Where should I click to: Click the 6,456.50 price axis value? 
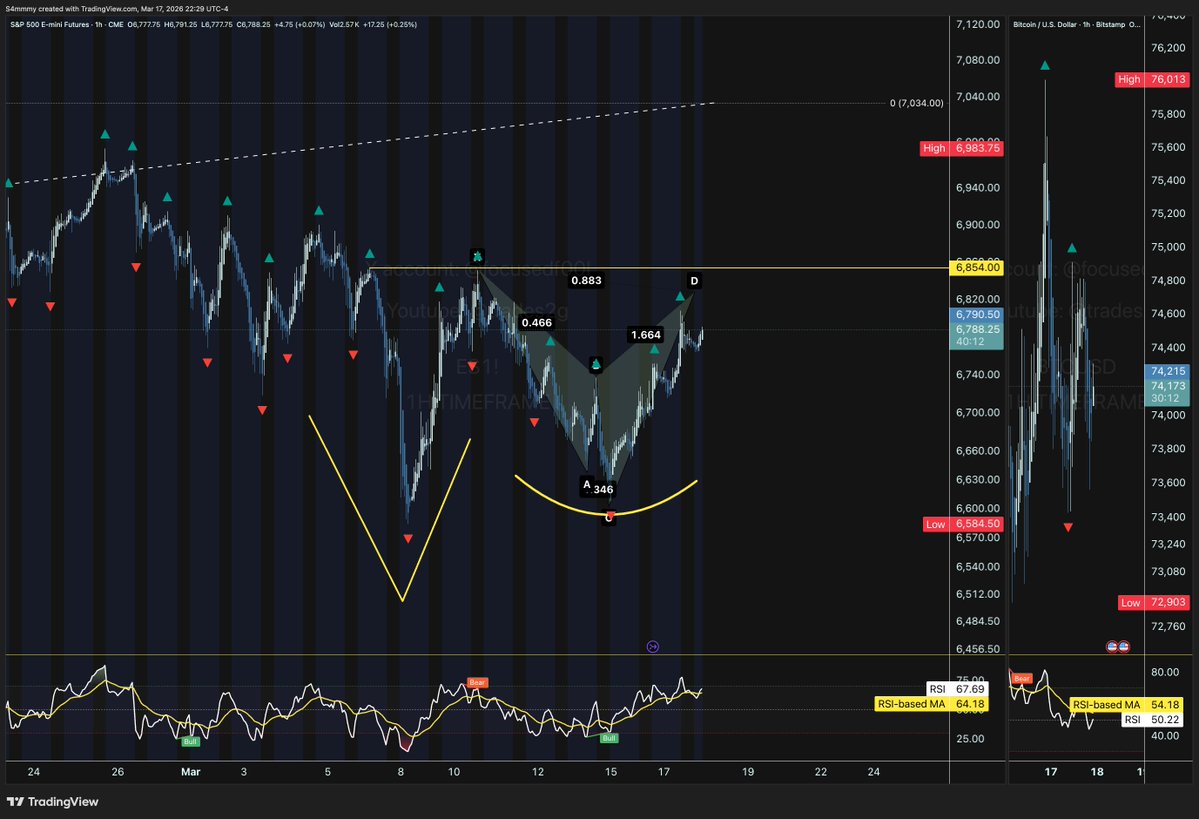coord(977,648)
